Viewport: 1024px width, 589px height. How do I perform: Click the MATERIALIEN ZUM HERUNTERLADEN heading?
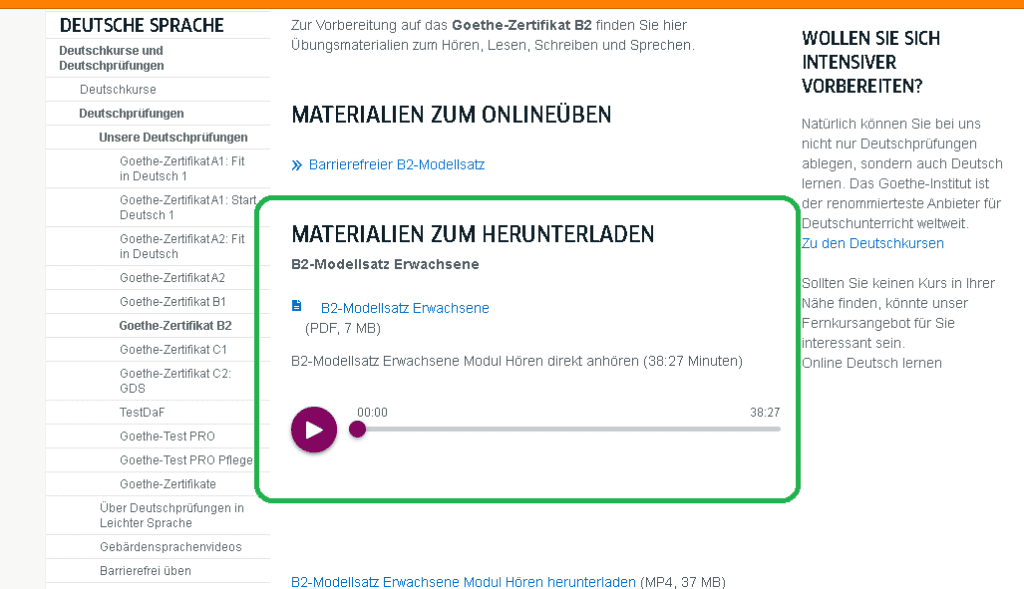tap(473, 234)
